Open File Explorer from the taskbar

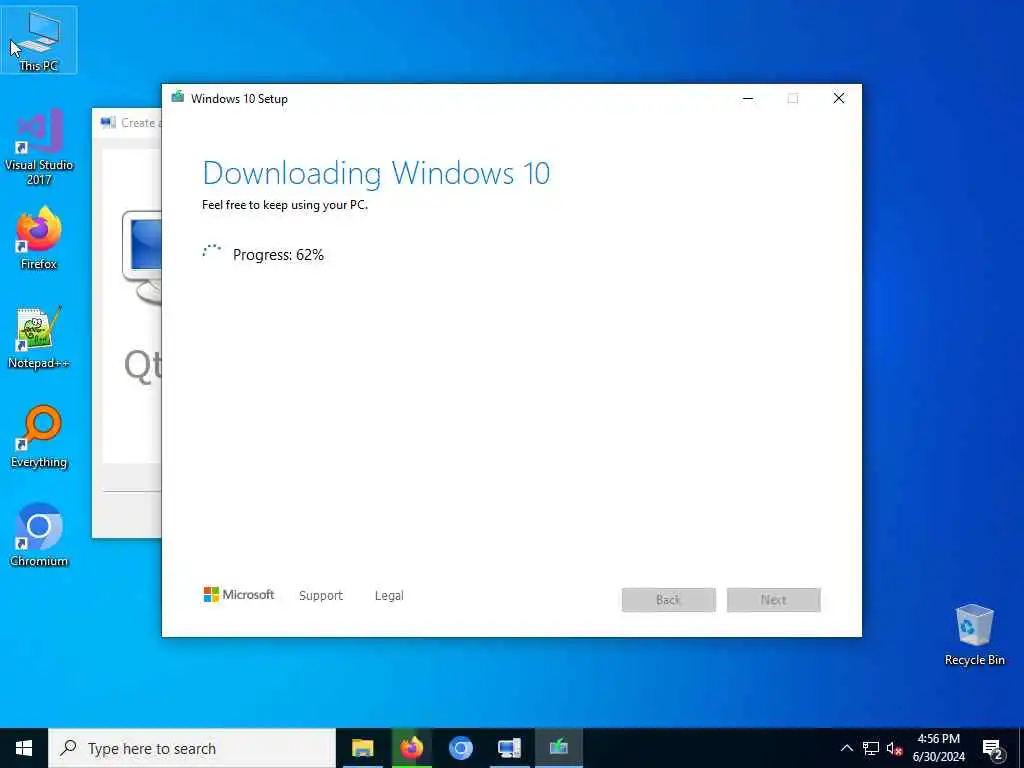click(362, 748)
